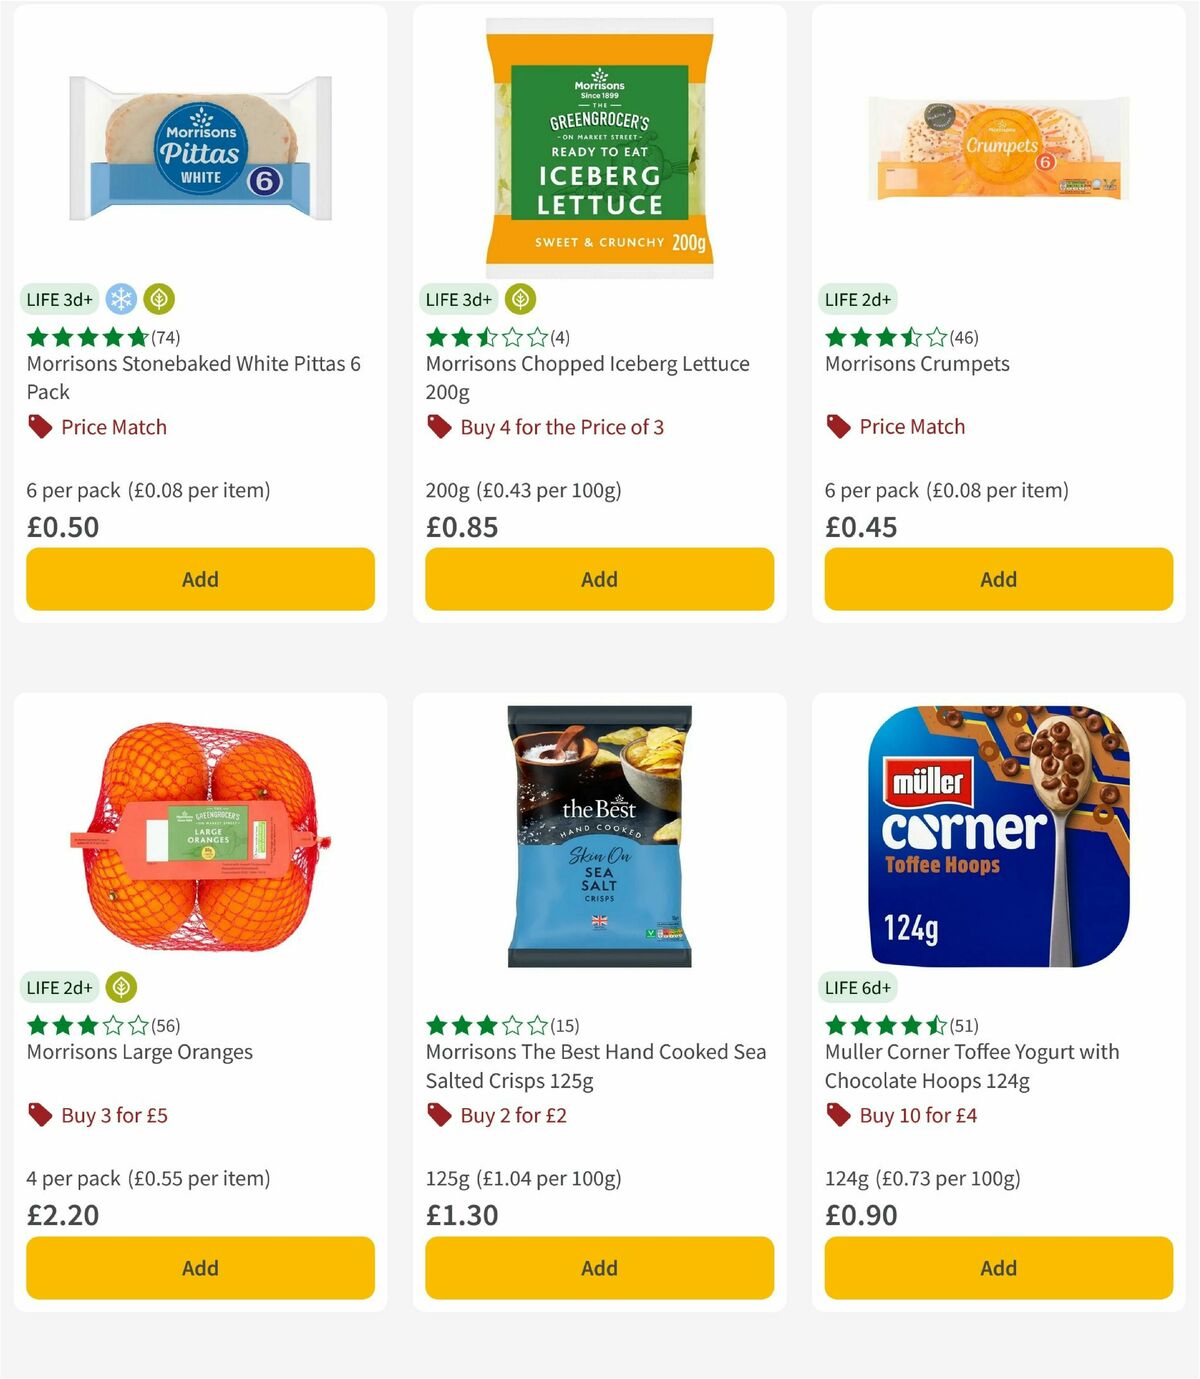Click the leaf icon on Iceberg Lettuce card
Image resolution: width=1200 pixels, height=1379 pixels.
point(519,298)
